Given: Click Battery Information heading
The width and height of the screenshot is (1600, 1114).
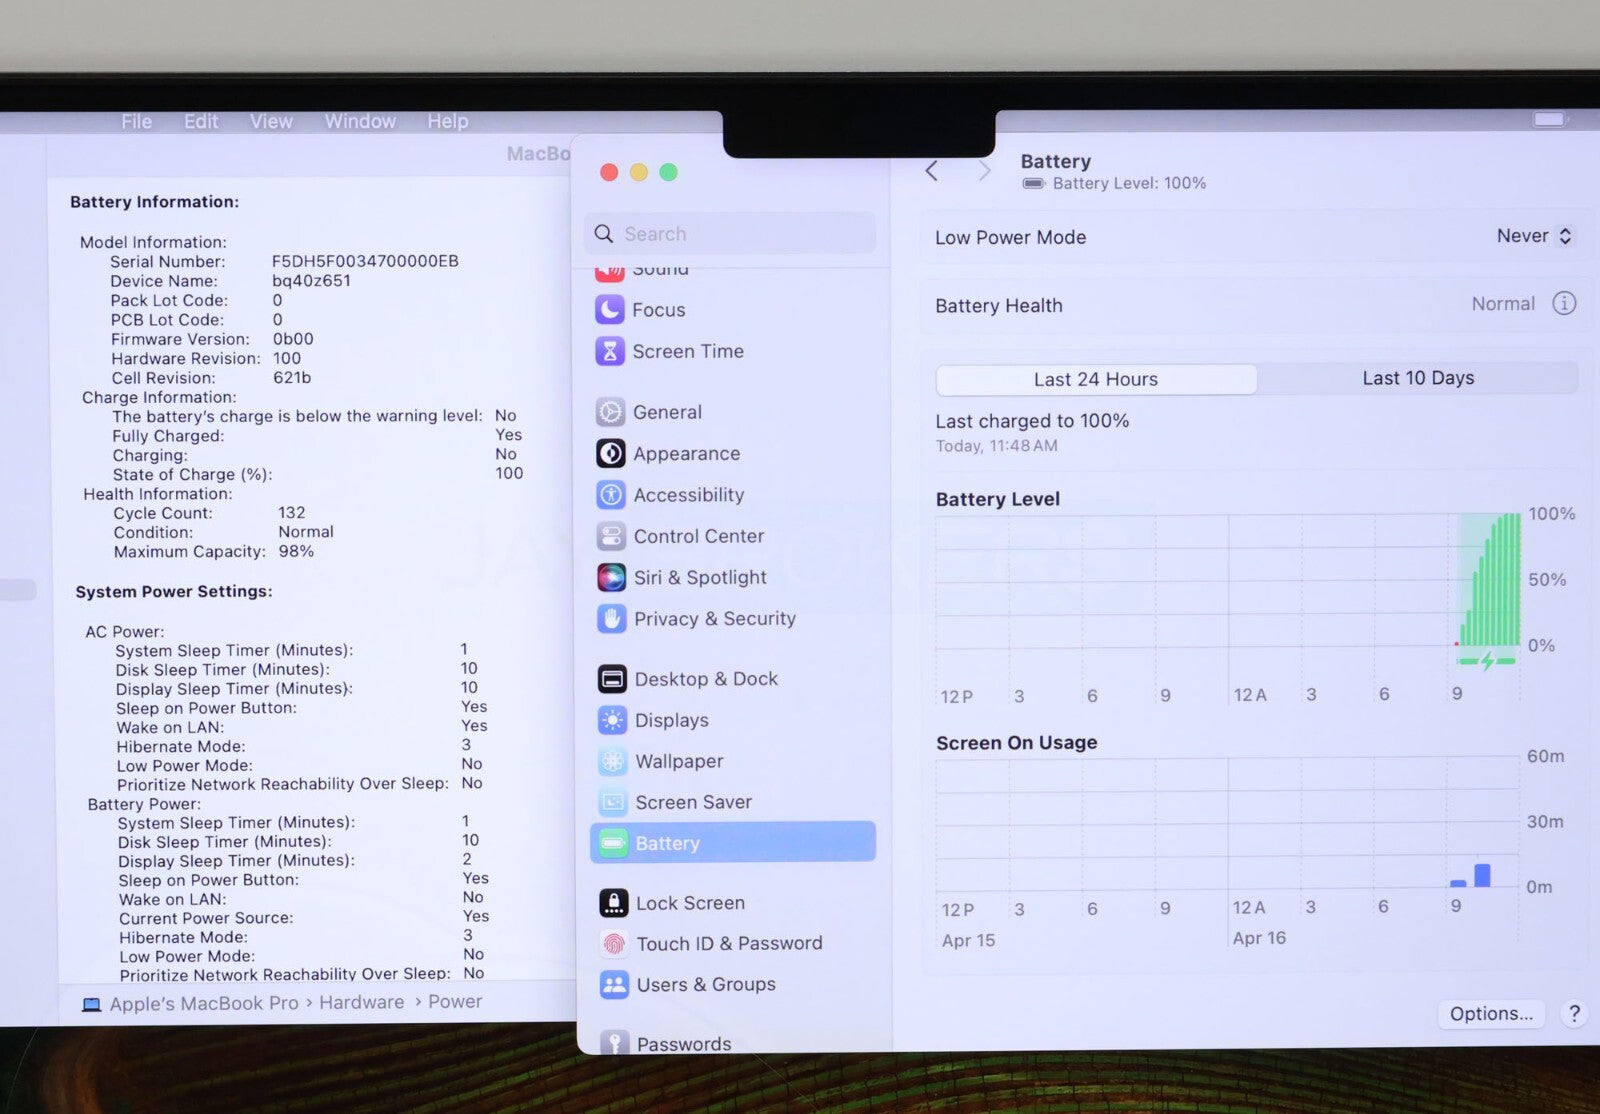Looking at the screenshot, I should 154,202.
